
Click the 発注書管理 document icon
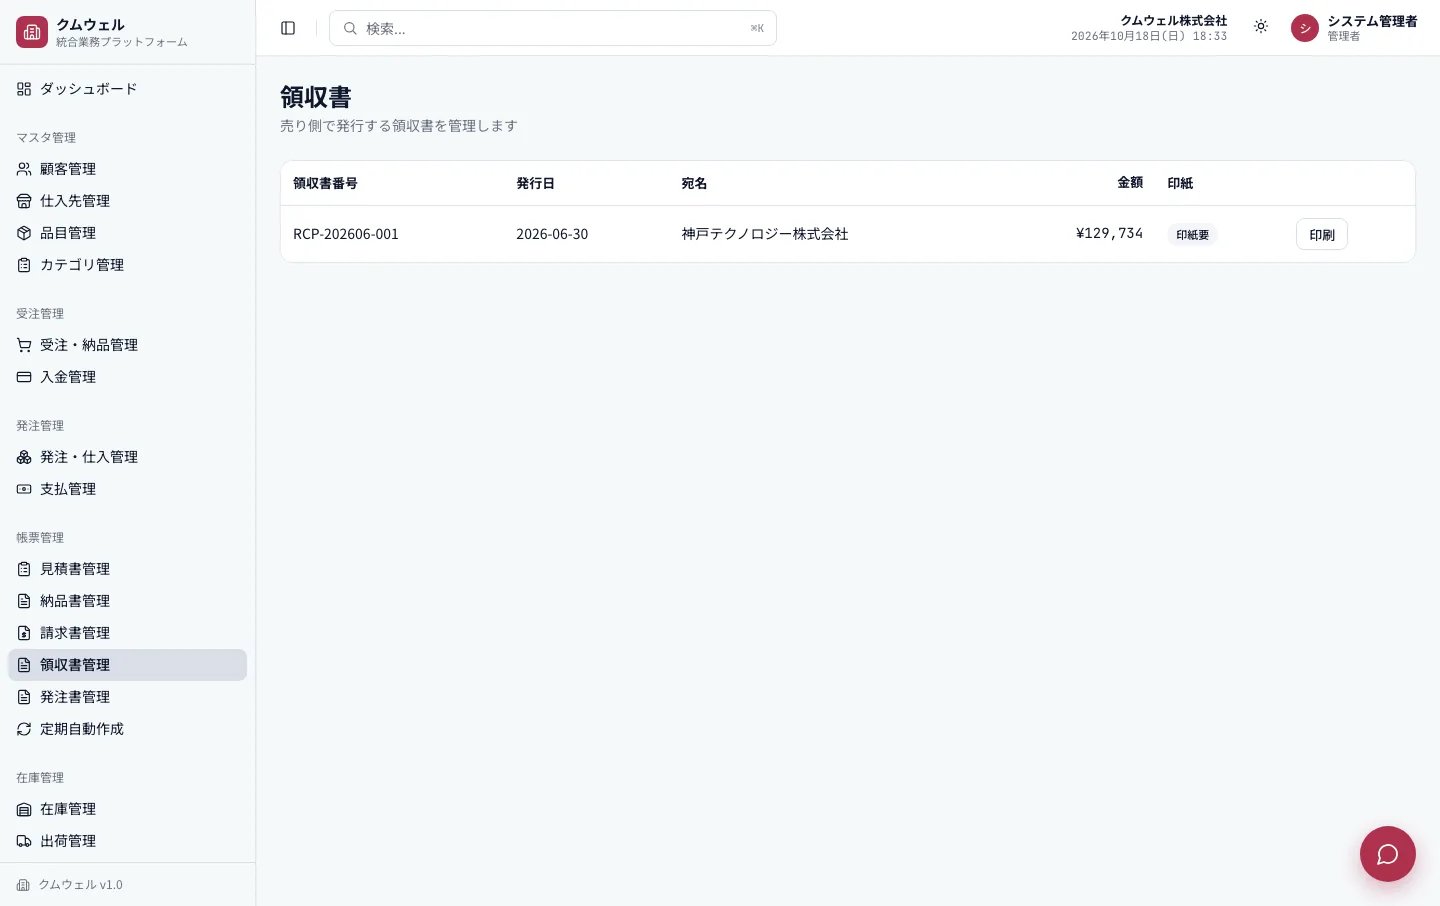coord(24,697)
